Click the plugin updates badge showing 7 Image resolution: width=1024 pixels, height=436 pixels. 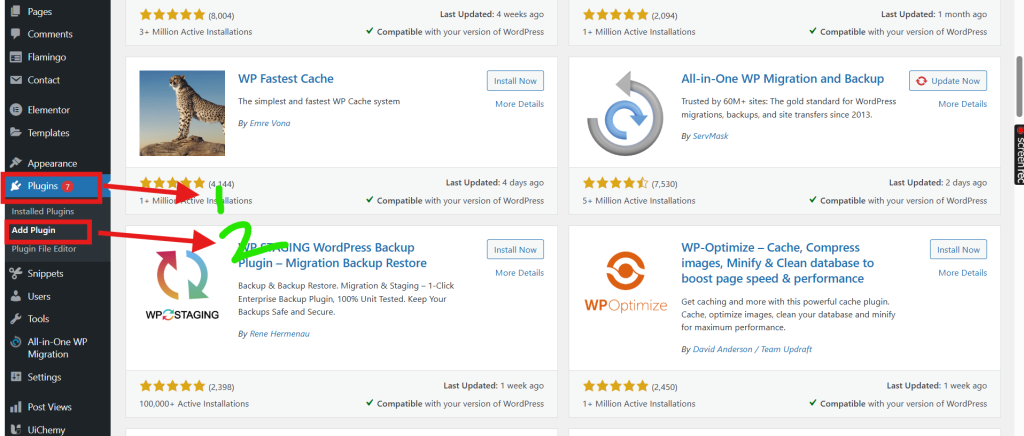tap(67, 187)
